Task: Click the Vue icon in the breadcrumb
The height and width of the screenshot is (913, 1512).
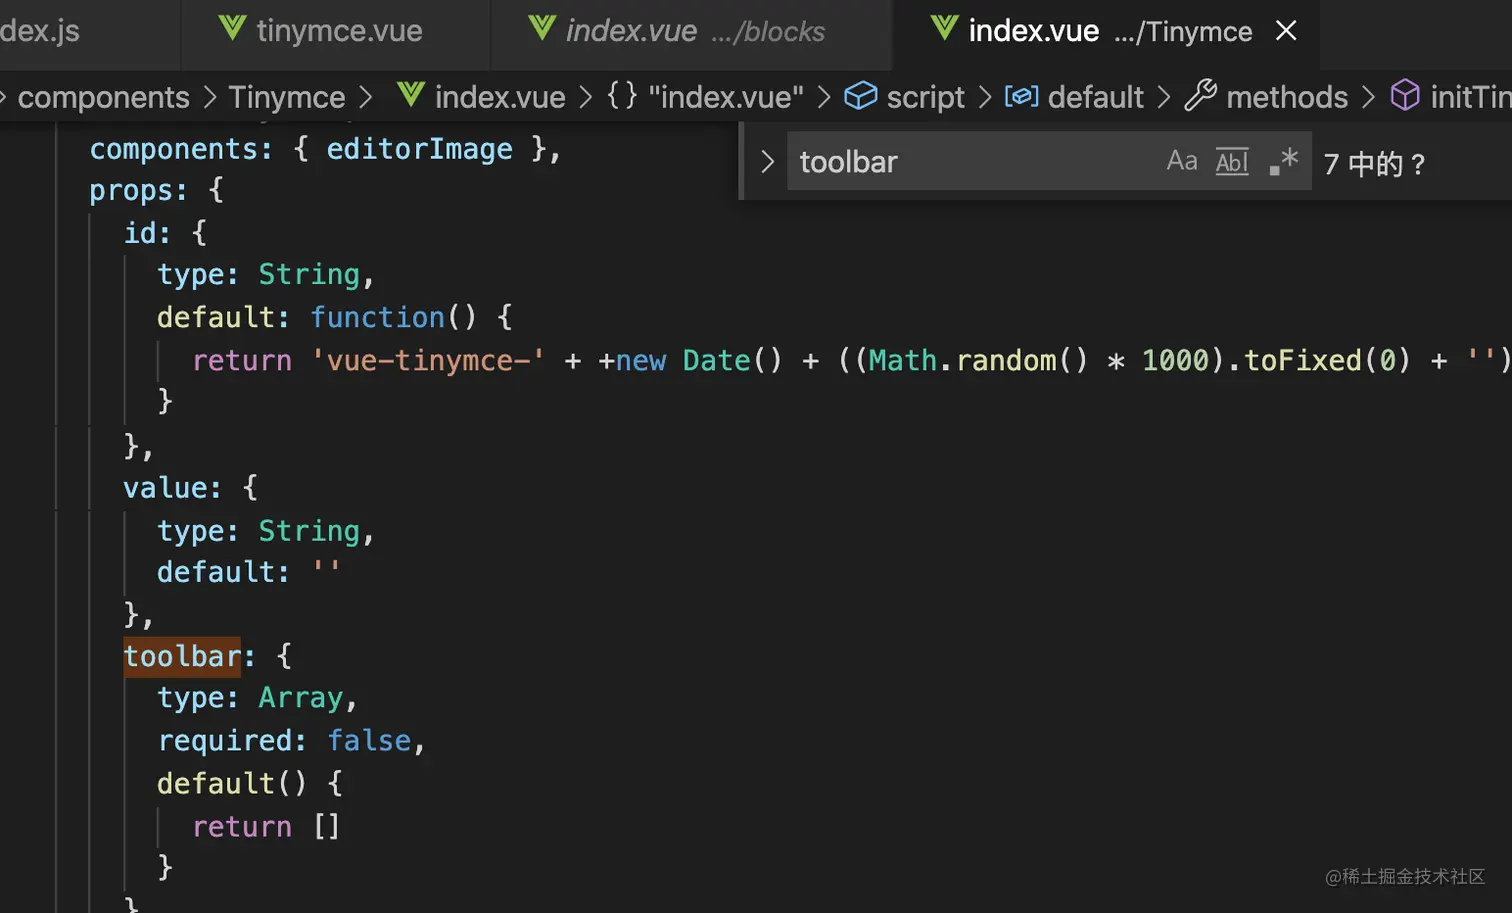Action: pyautogui.click(x=411, y=95)
